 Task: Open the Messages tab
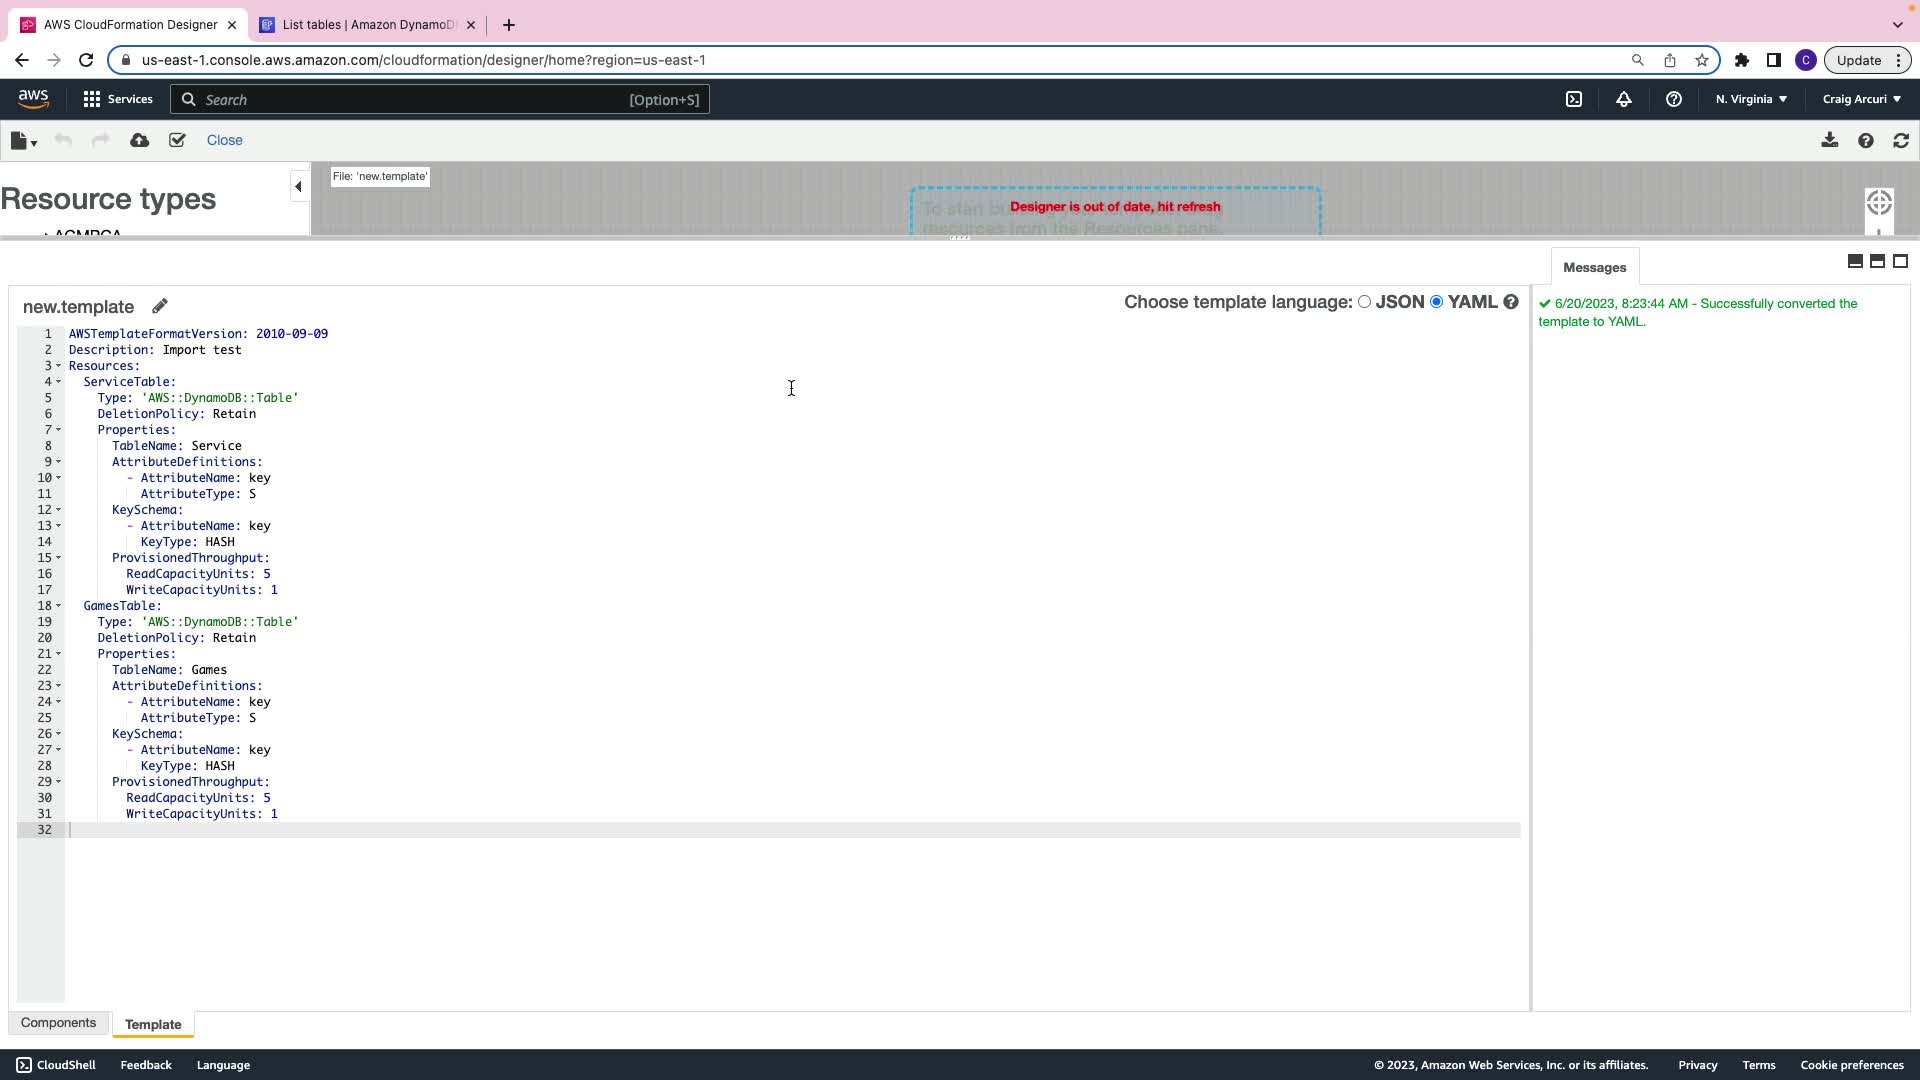tap(1594, 268)
